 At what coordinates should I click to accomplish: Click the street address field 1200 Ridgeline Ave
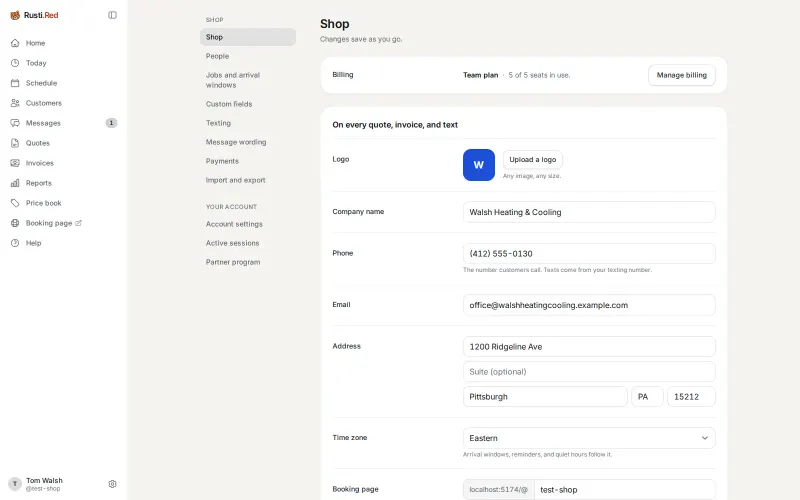589,346
